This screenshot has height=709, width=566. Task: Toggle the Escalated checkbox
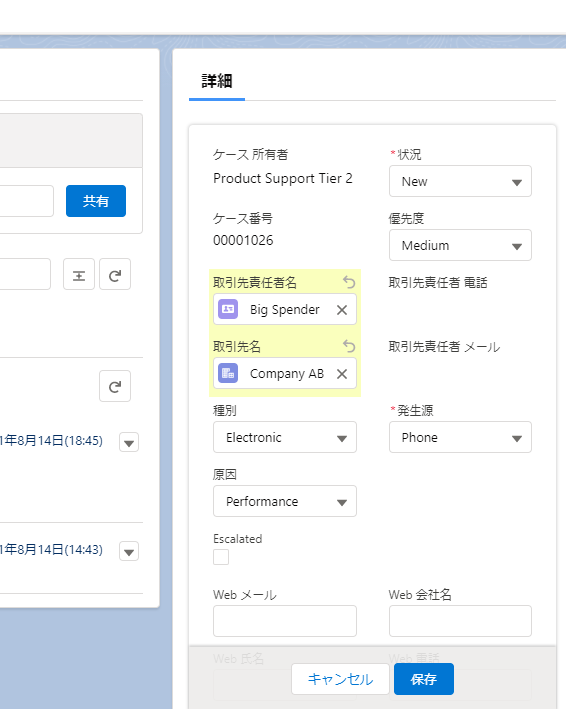pyautogui.click(x=221, y=557)
